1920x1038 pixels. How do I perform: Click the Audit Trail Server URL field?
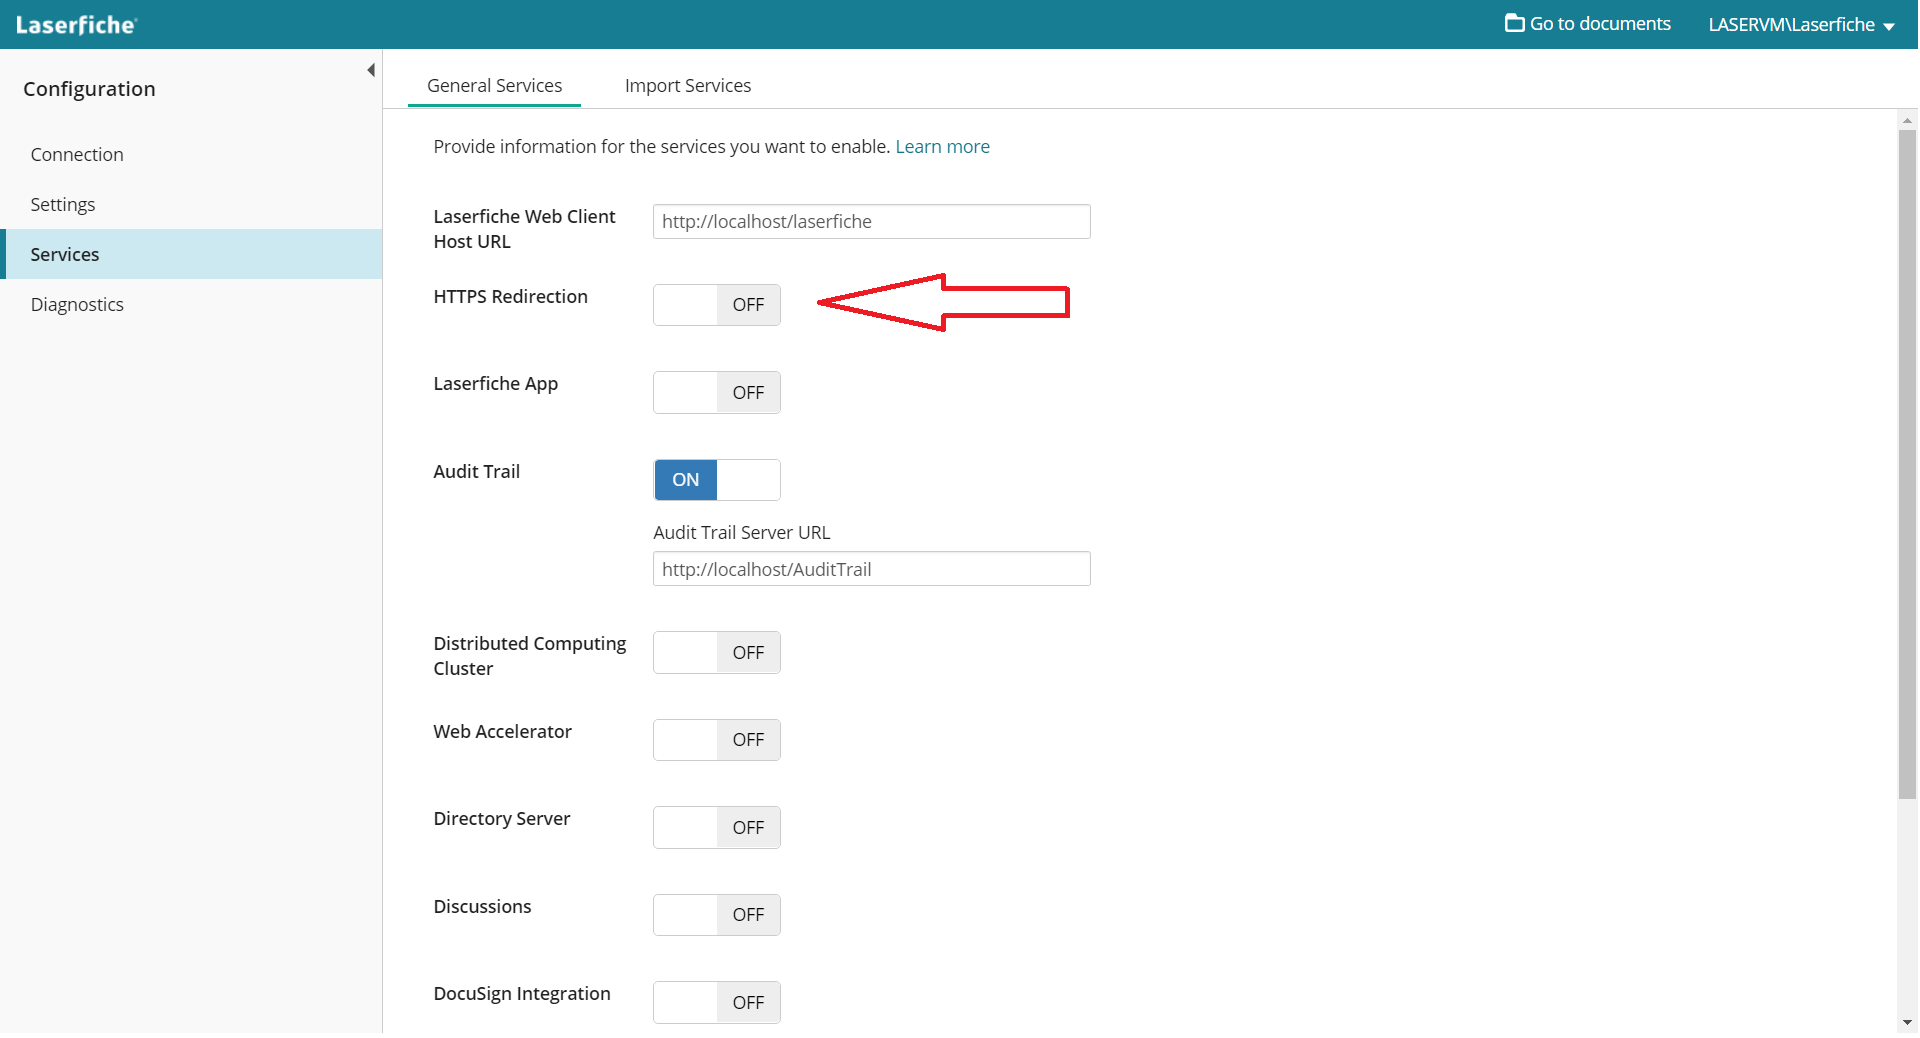(x=871, y=569)
